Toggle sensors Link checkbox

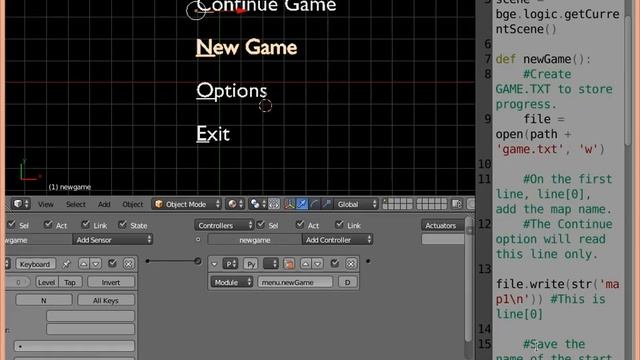pos(86,224)
